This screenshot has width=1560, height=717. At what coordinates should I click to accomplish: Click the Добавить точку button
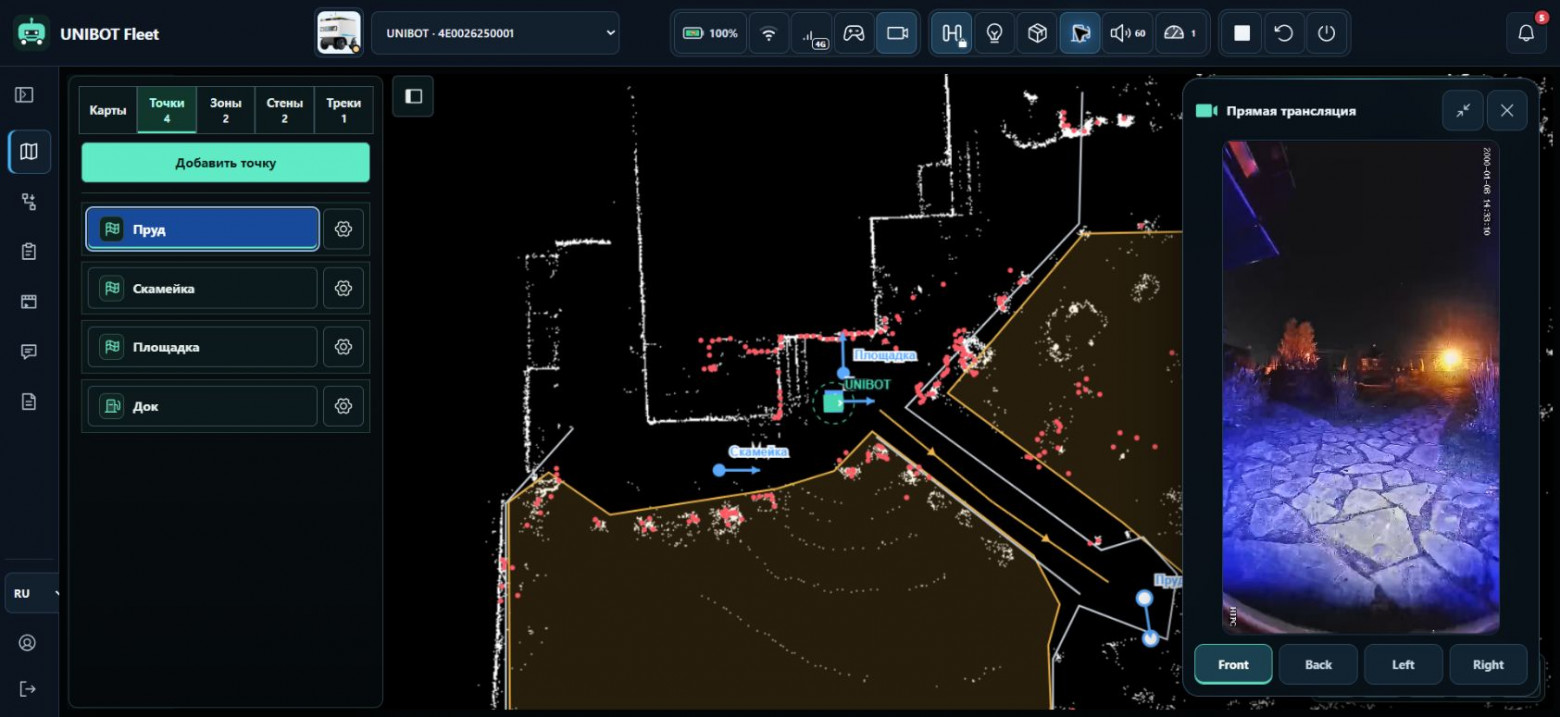click(226, 162)
